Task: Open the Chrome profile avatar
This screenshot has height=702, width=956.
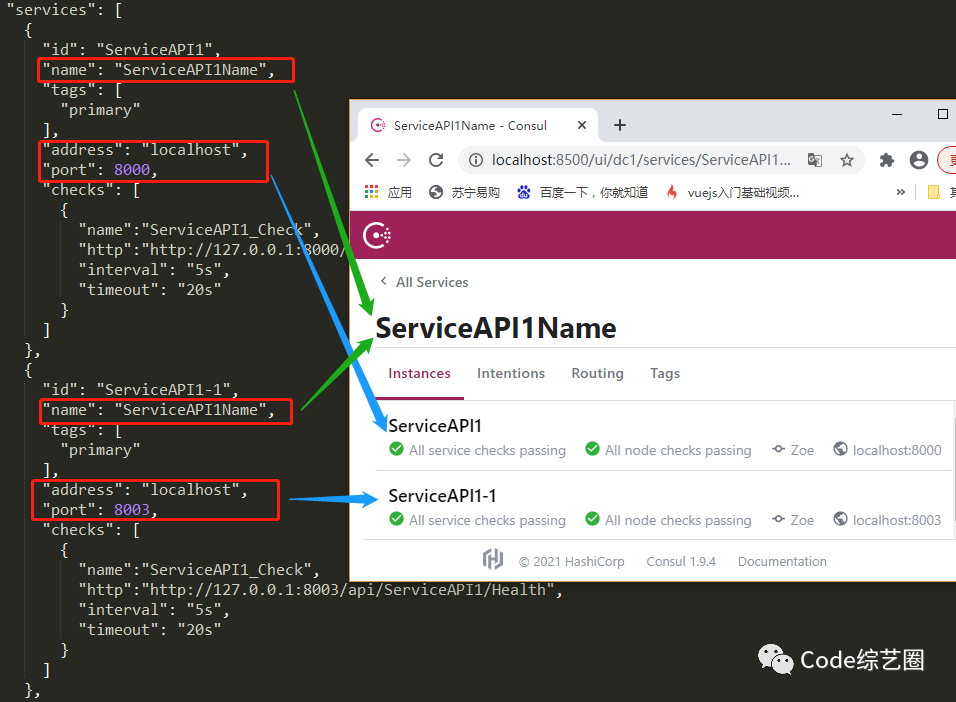Action: pyautogui.click(x=919, y=160)
